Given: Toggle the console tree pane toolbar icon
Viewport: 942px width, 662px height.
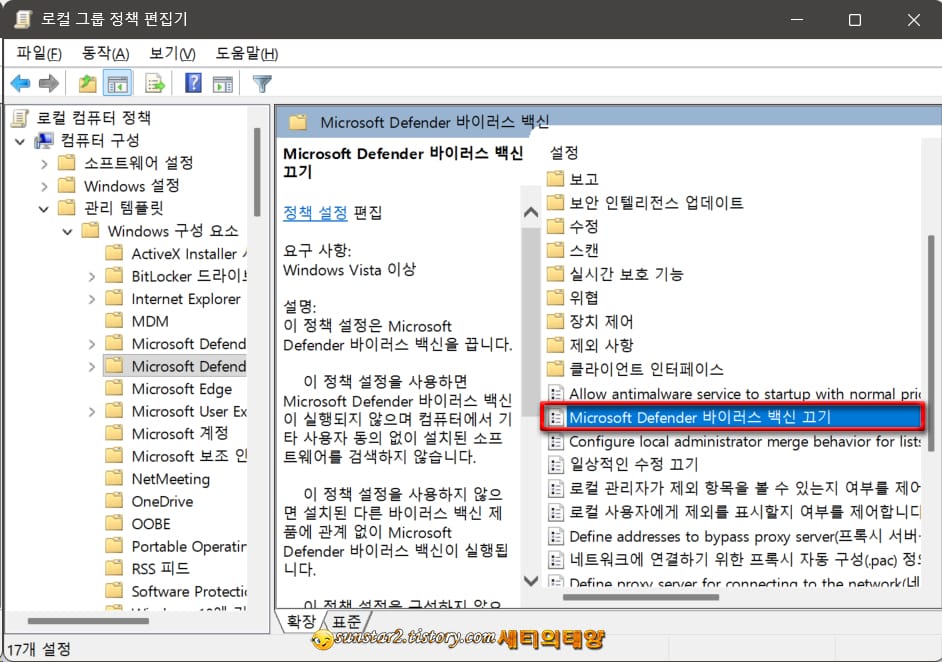Looking at the screenshot, I should click(x=118, y=83).
